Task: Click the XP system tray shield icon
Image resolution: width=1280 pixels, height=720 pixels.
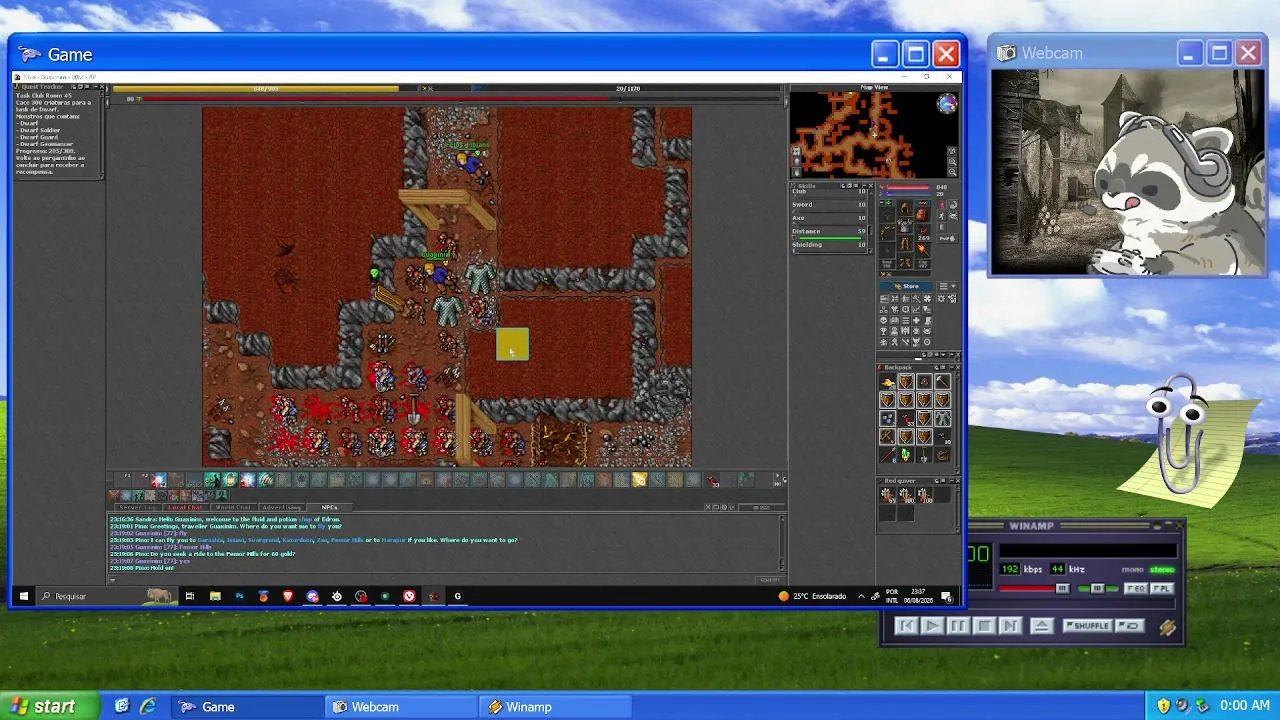Action: pyautogui.click(x=1164, y=706)
